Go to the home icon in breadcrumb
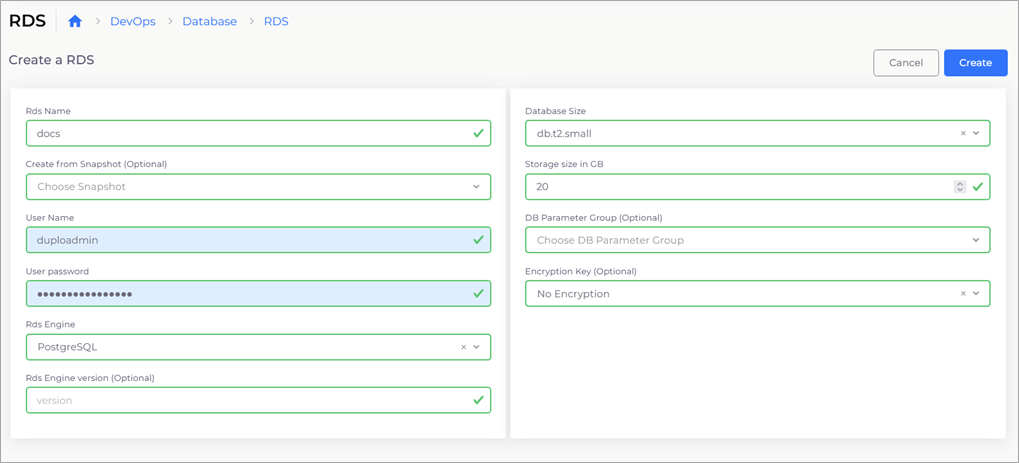Viewport: 1019px width, 463px height. pos(75,21)
